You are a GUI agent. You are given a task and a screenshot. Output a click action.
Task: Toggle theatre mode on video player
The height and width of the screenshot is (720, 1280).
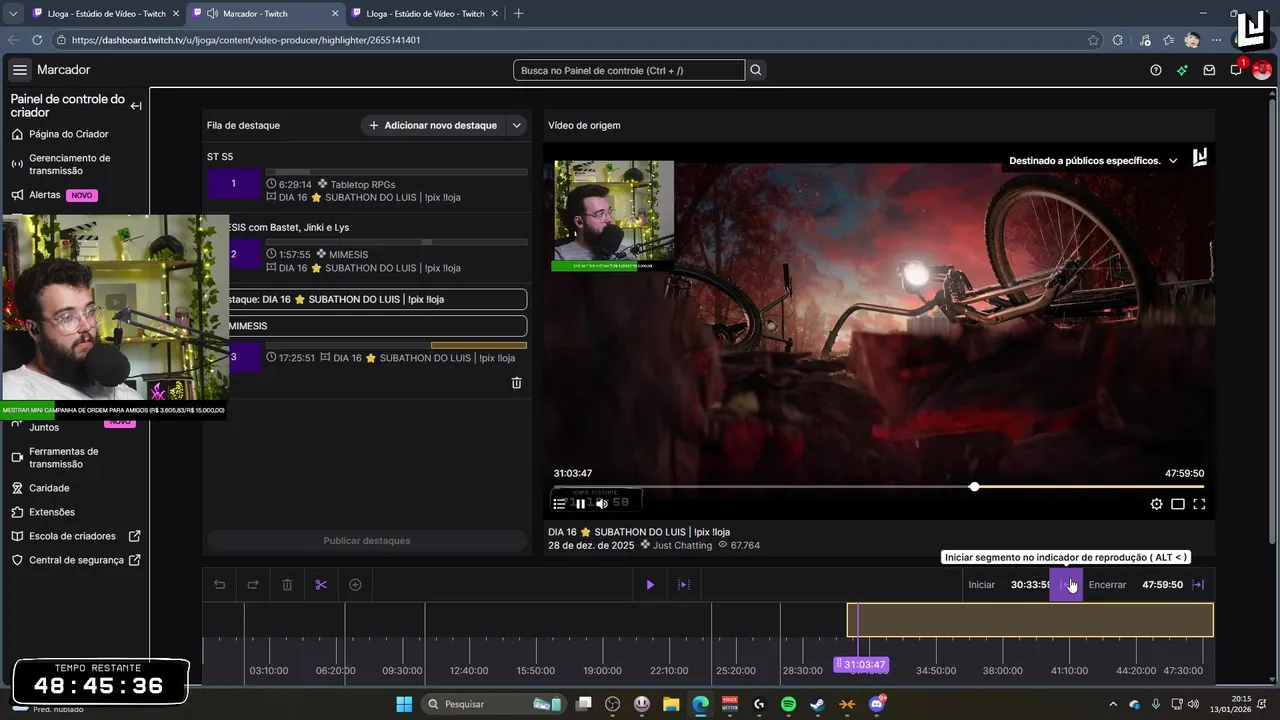coord(1178,504)
